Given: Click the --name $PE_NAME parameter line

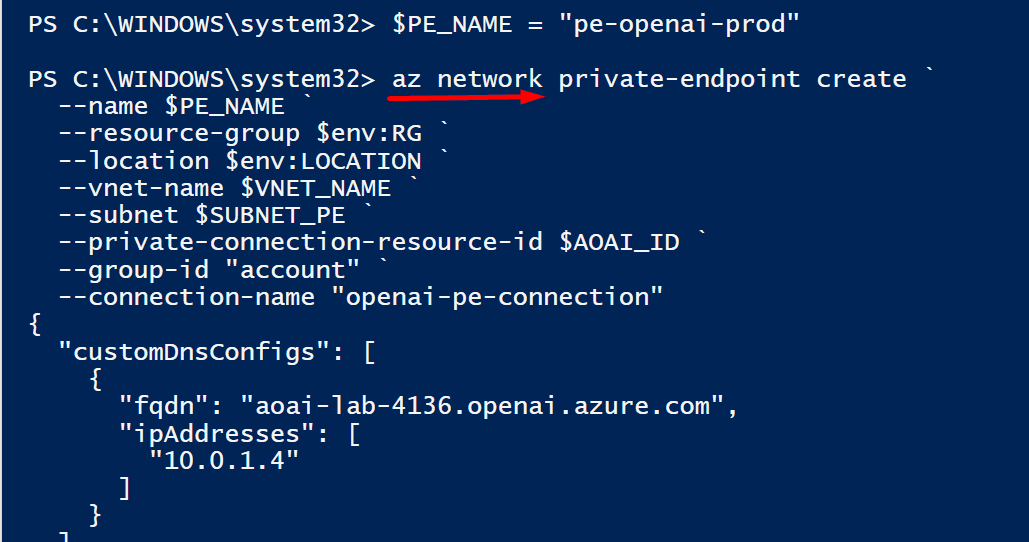Looking at the screenshot, I should click(x=171, y=106).
